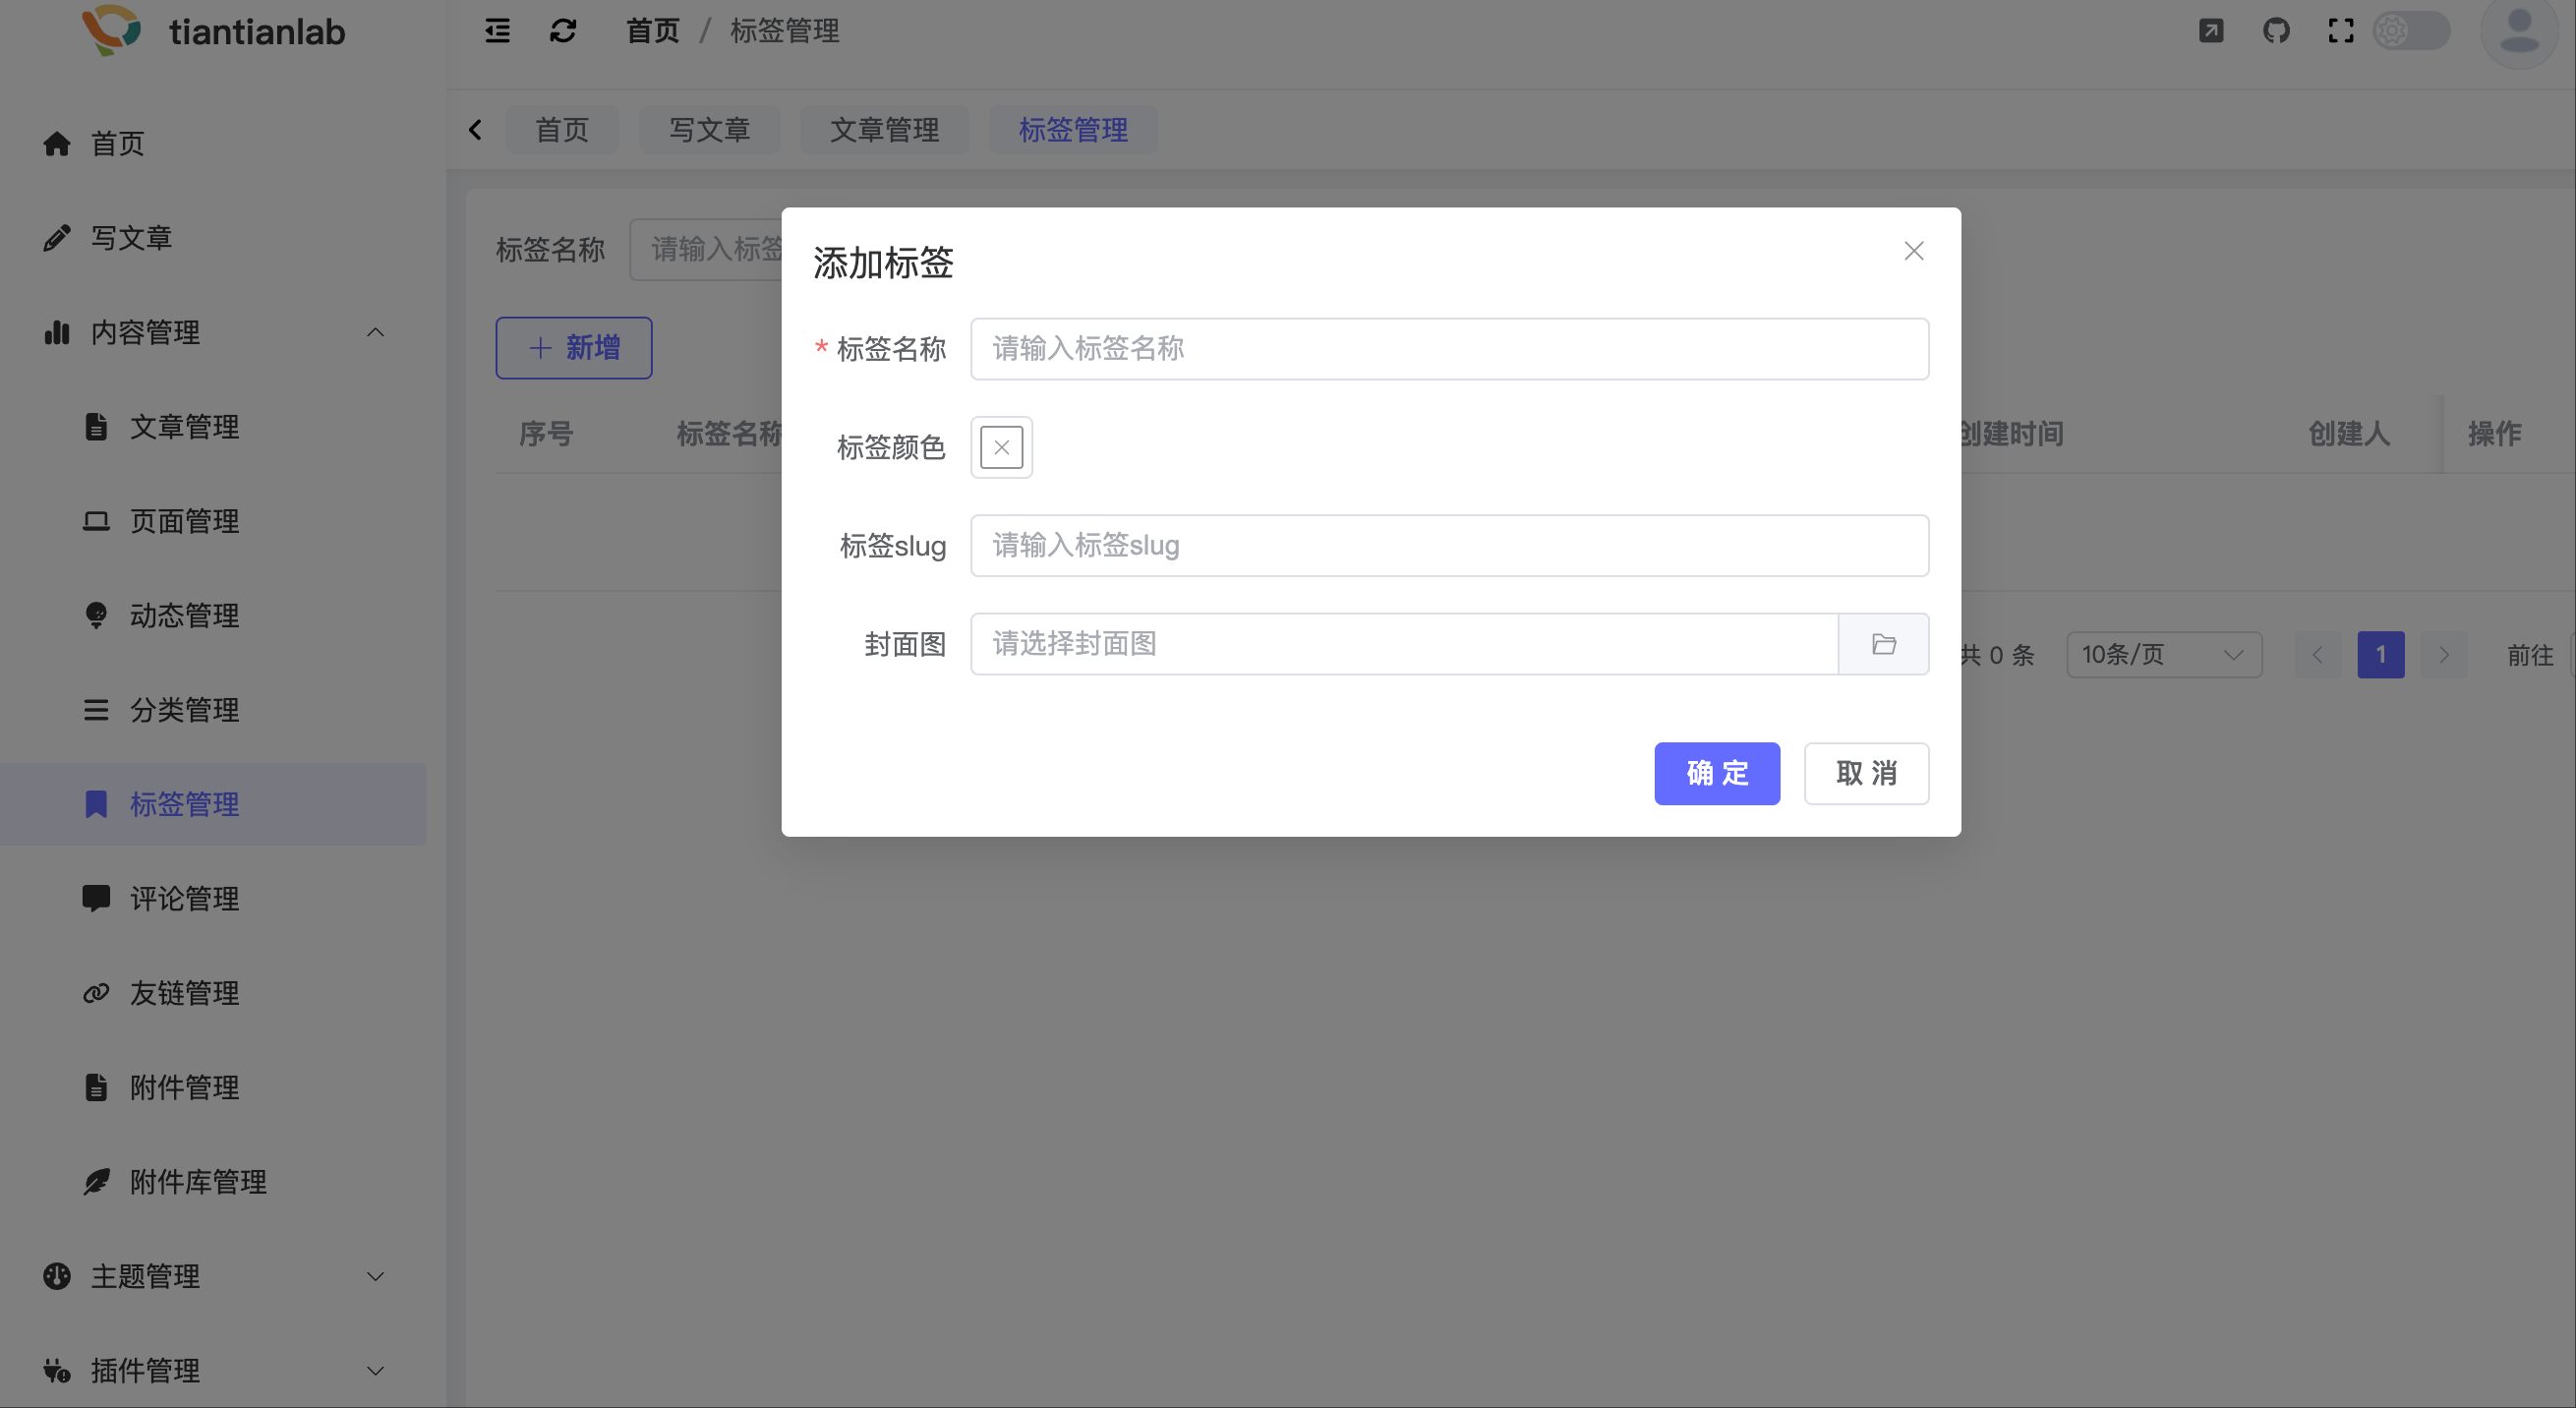Expand the 插件管理 sidebar group
The height and width of the screenshot is (1408, 2576).
point(214,1370)
